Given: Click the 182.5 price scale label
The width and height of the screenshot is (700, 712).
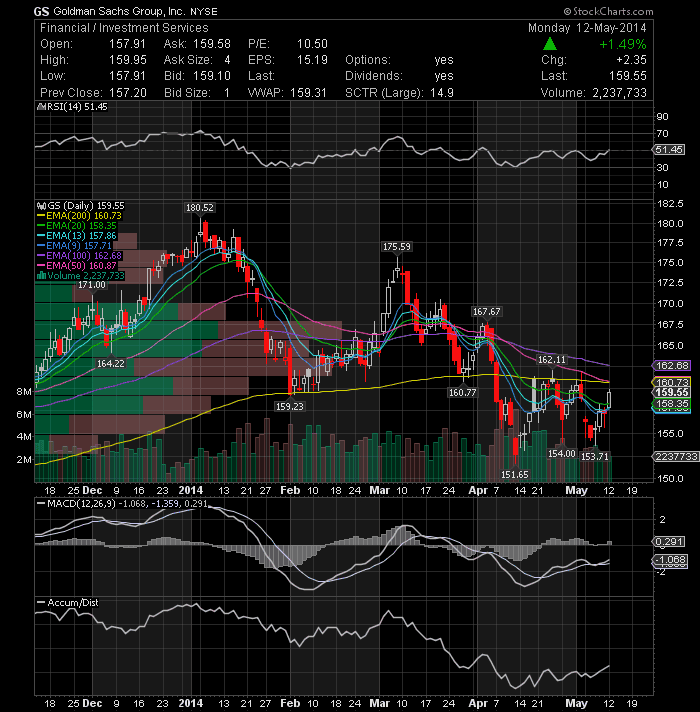Looking at the screenshot, I should 670,203.
